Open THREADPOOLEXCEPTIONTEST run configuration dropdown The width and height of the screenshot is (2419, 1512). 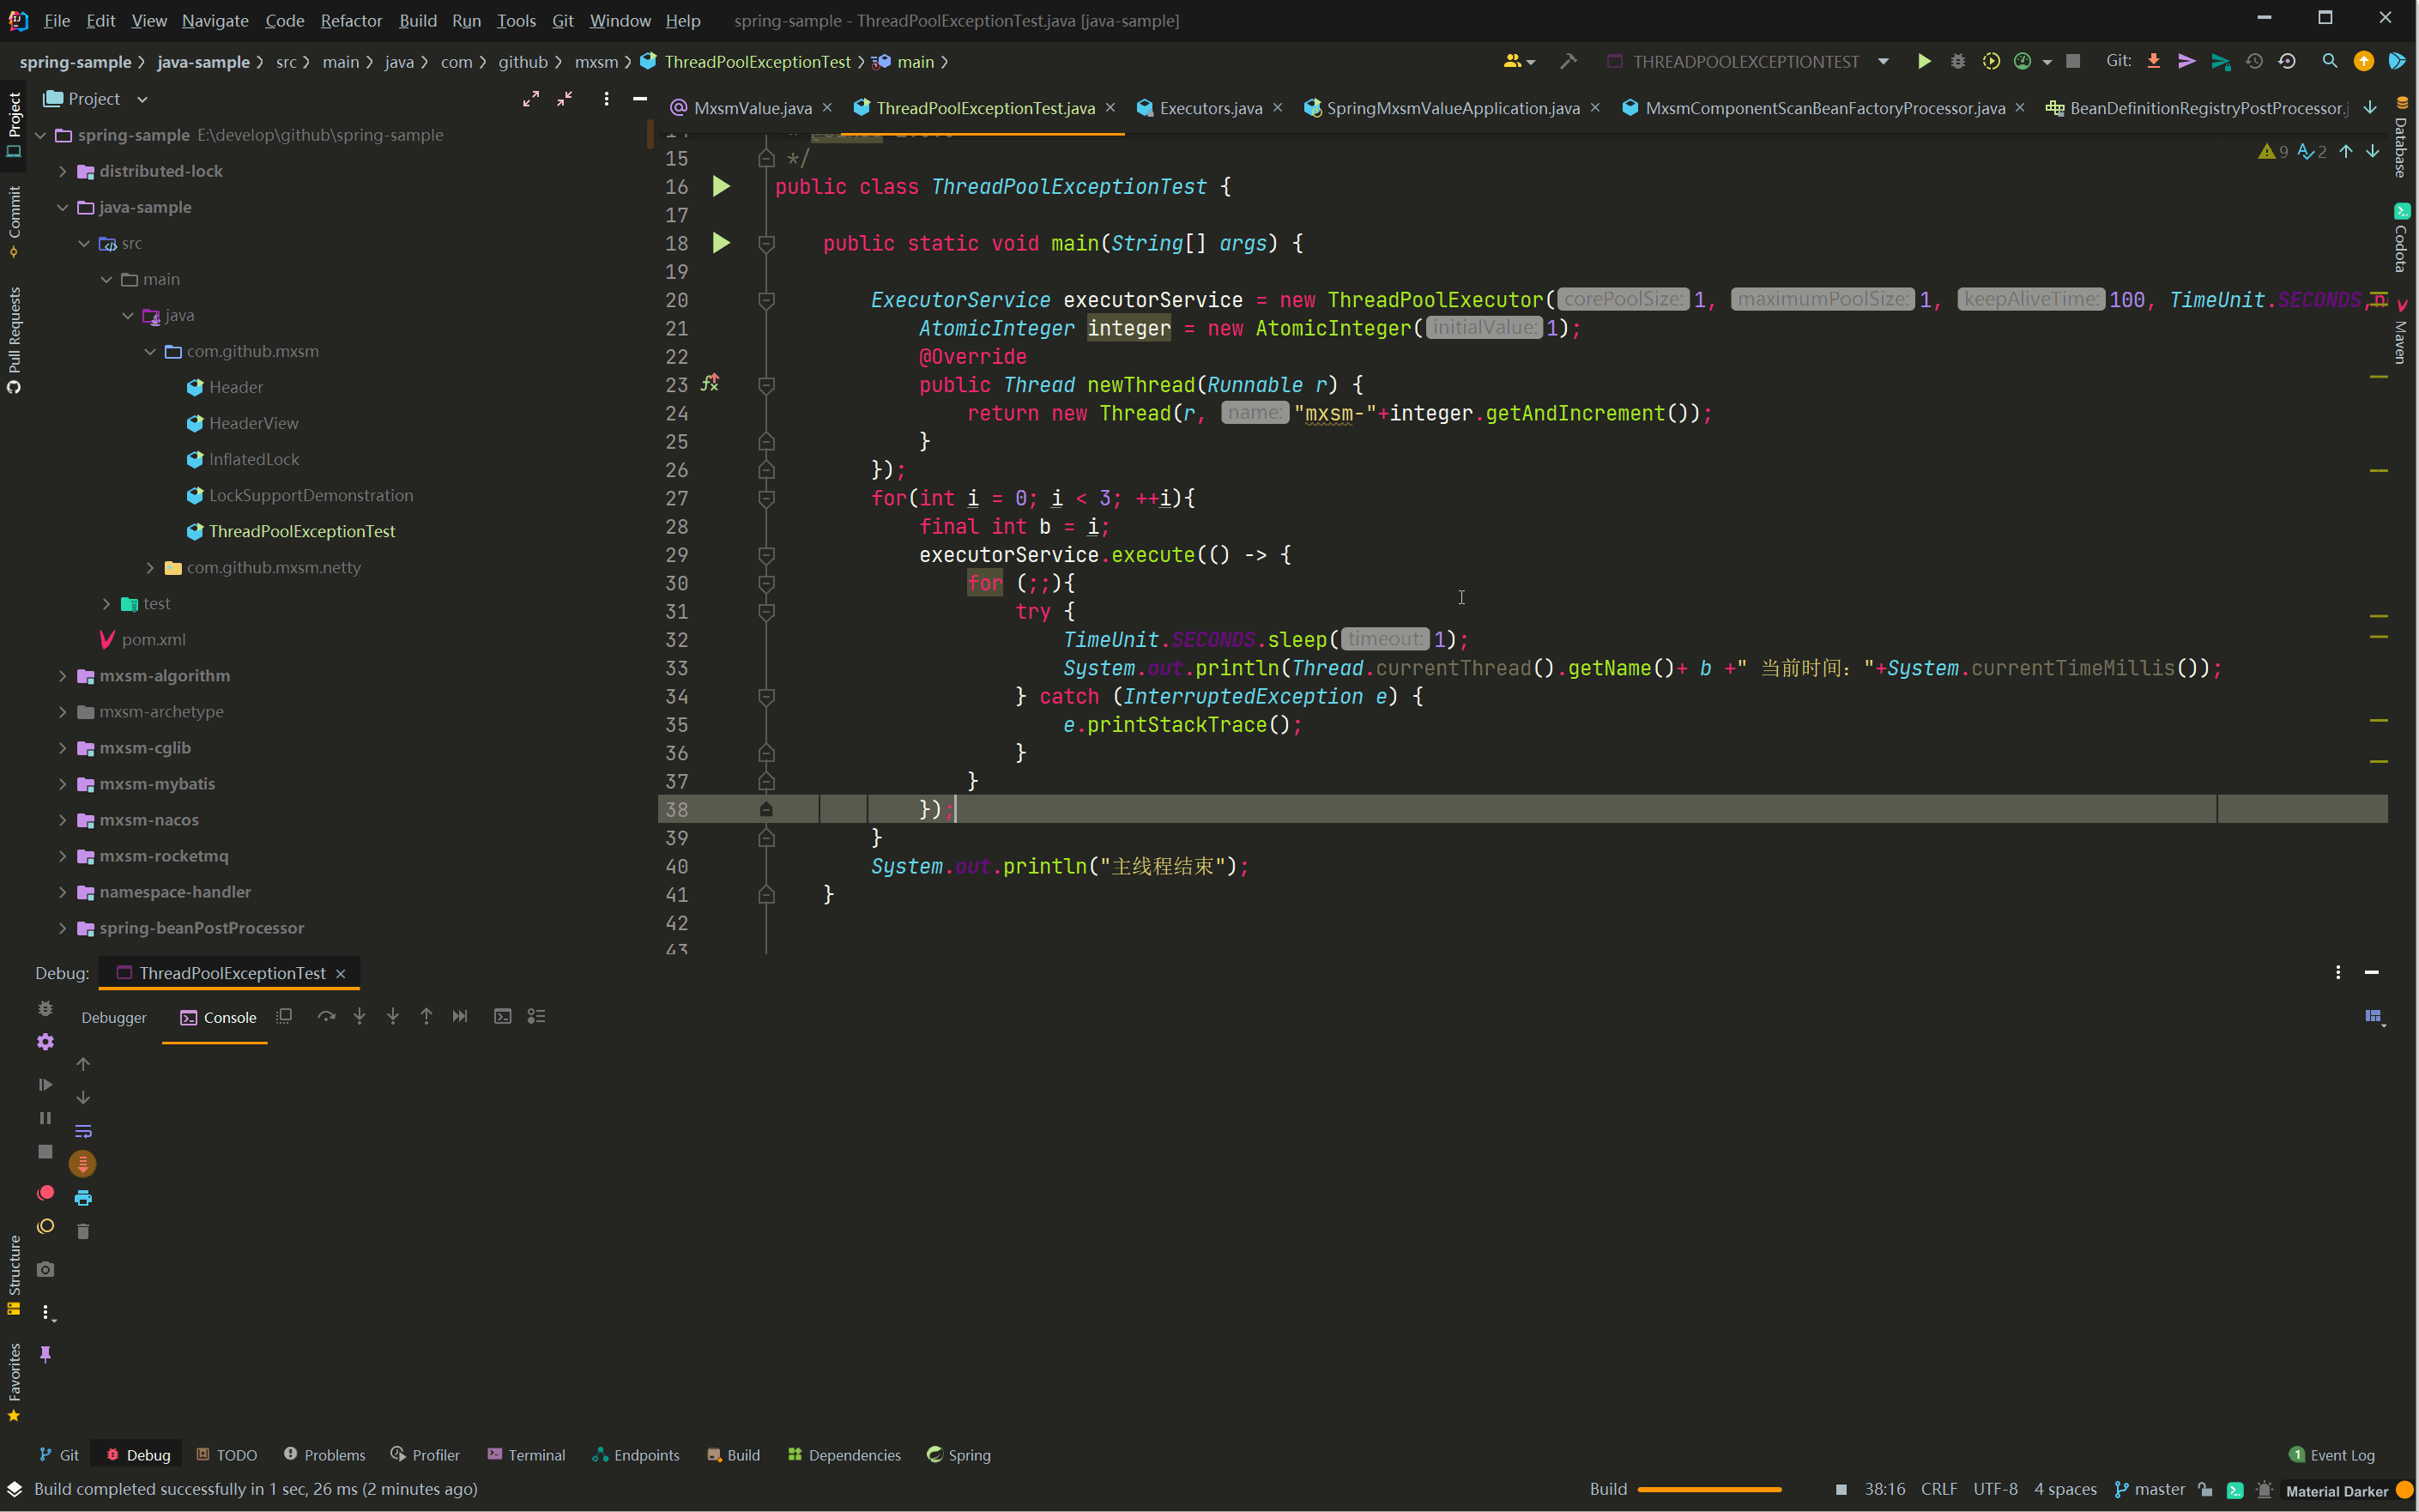point(1883,62)
